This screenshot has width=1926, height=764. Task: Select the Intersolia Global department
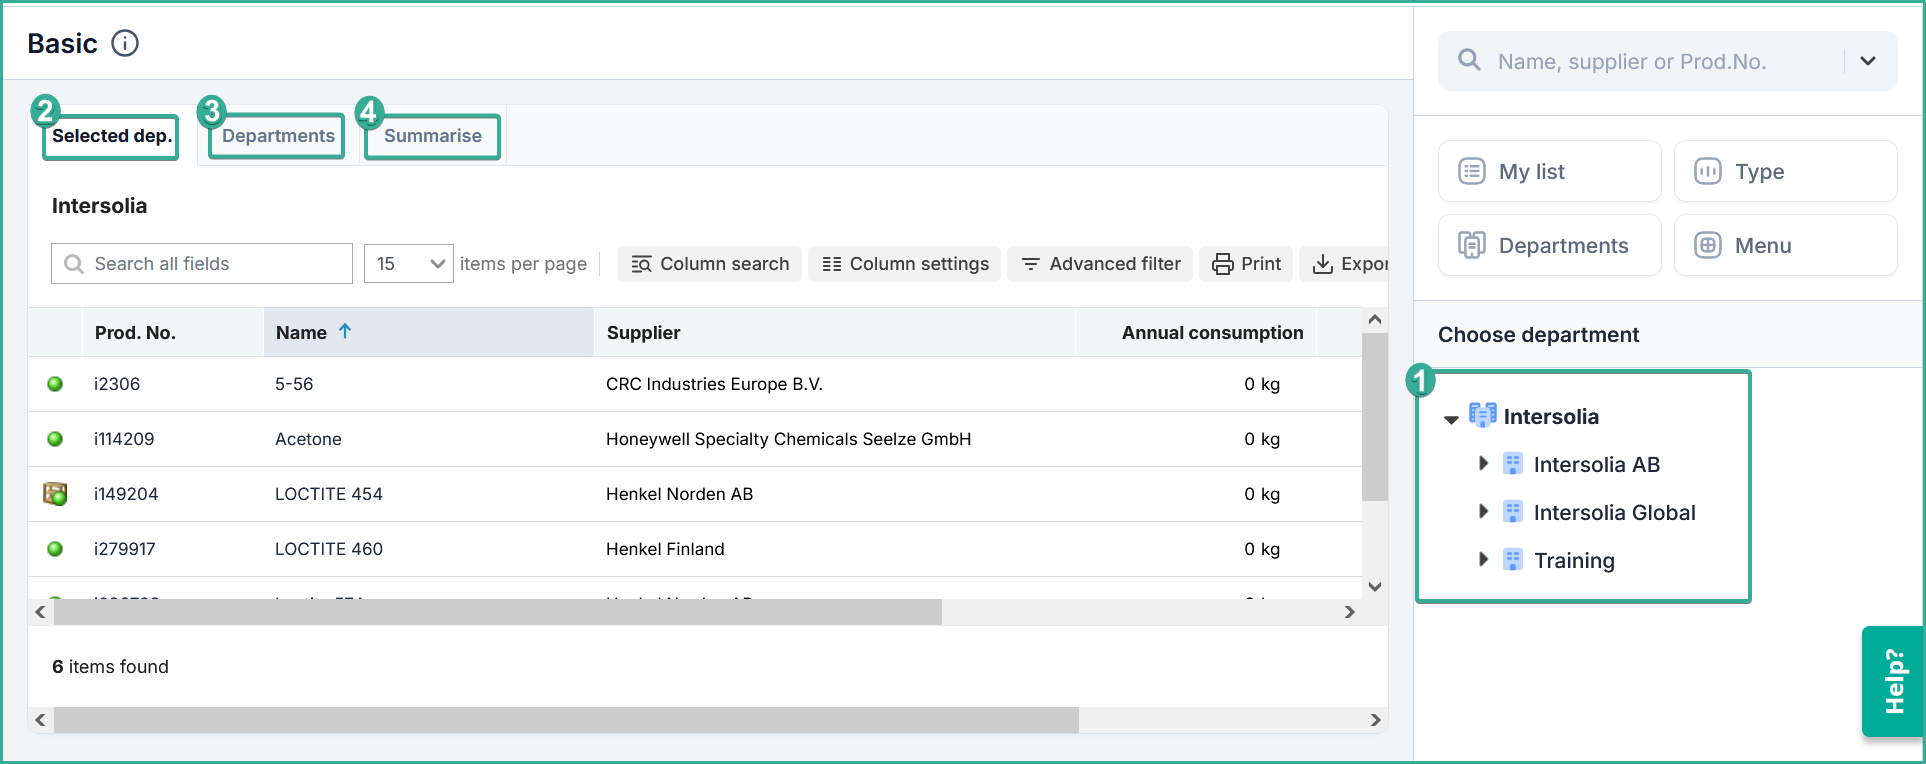[1615, 513]
